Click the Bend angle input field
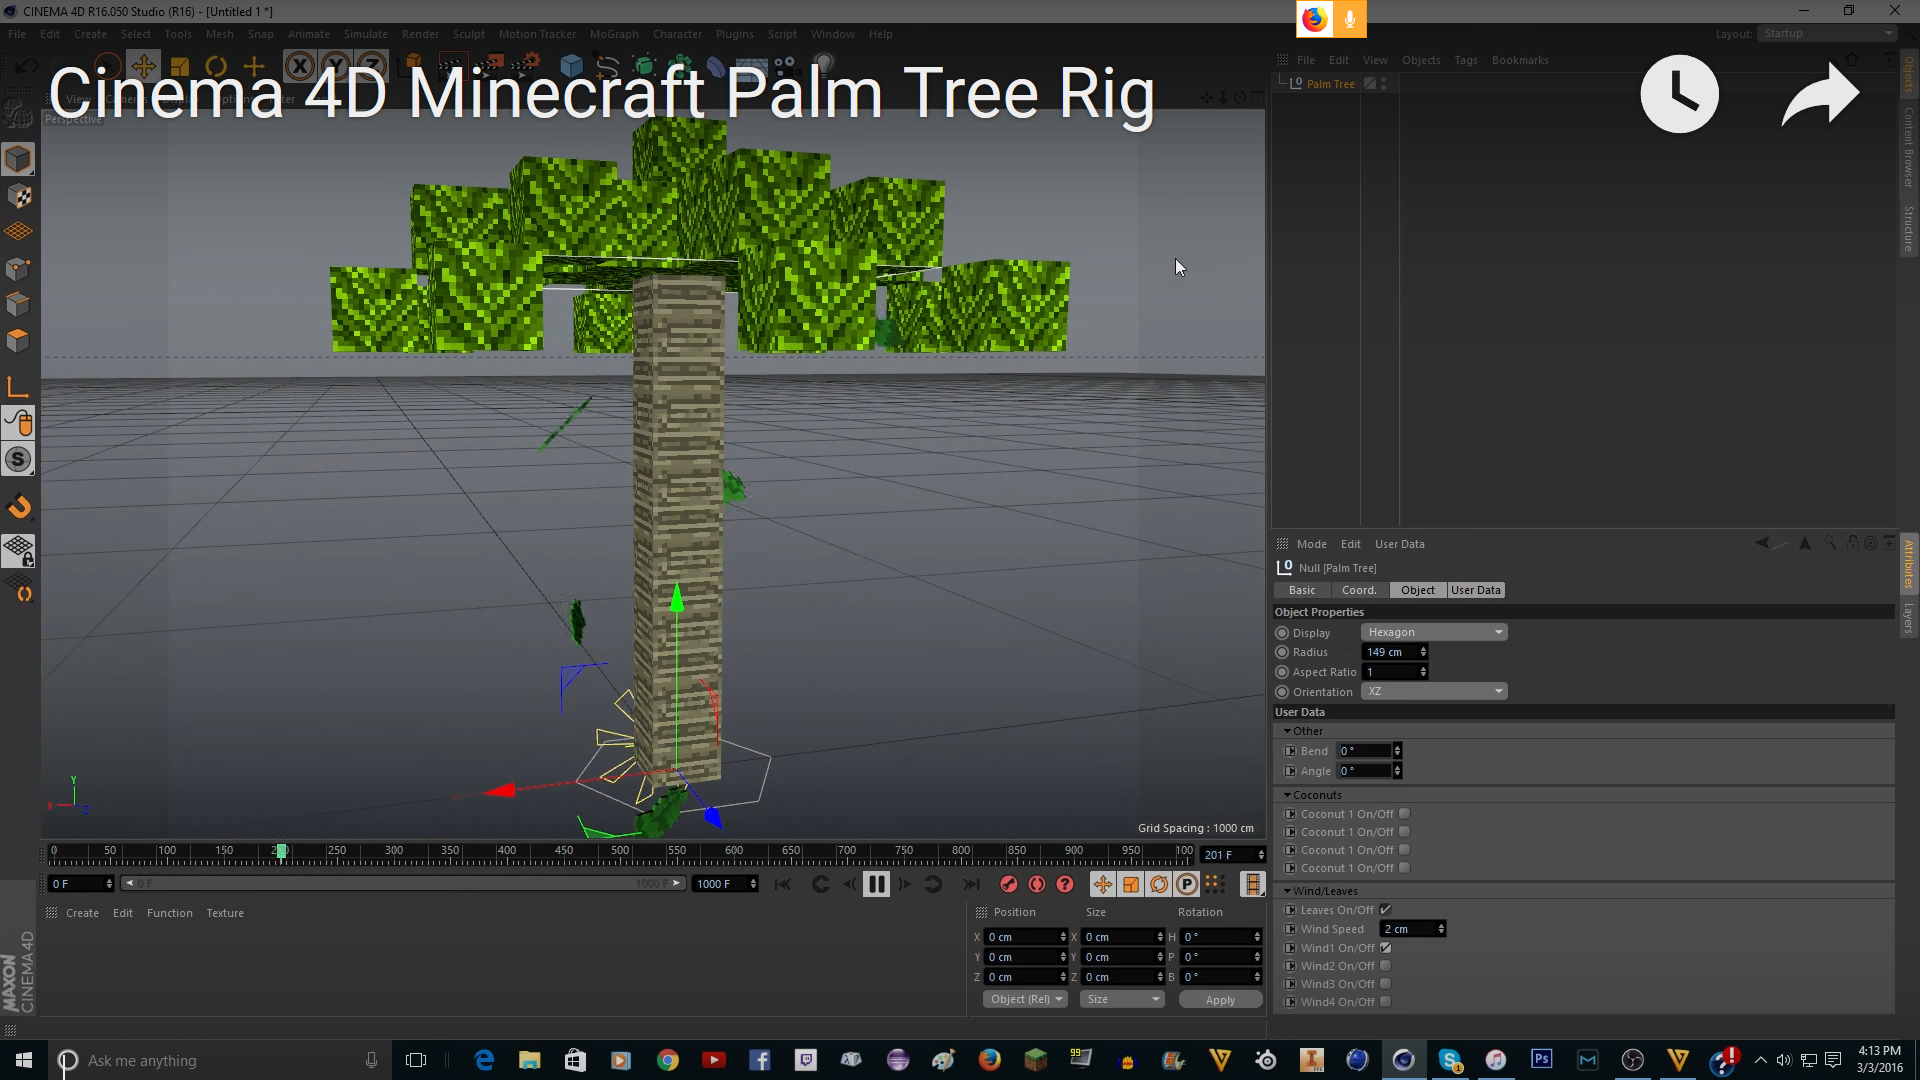The image size is (1920, 1080). tap(1364, 751)
